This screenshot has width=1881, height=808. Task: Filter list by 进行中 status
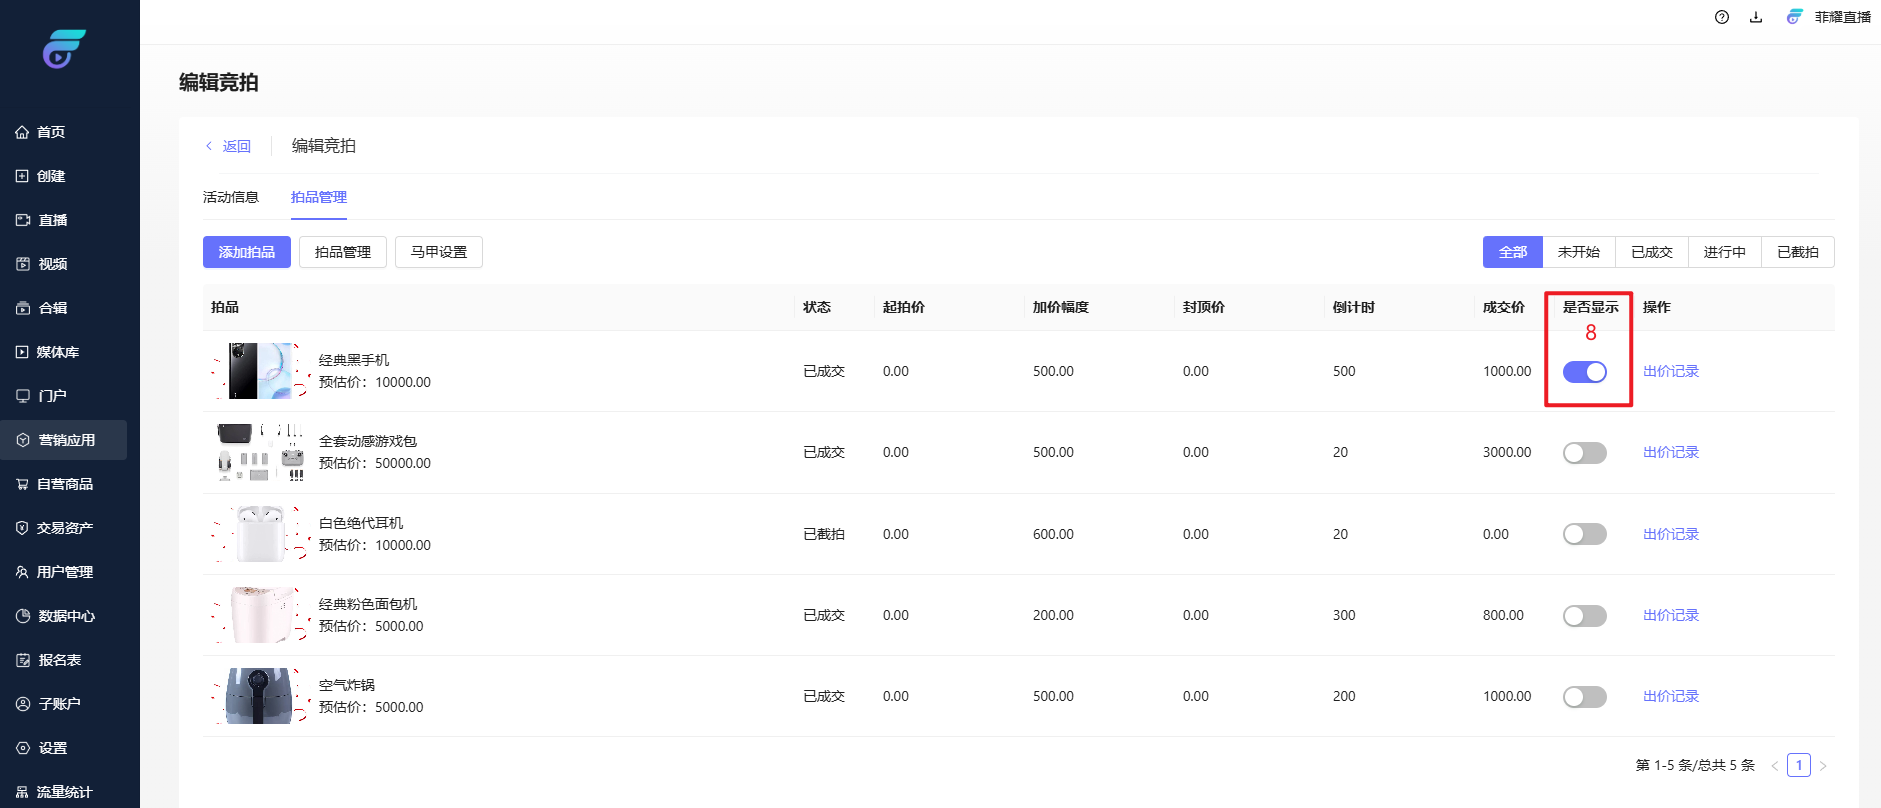coord(1724,252)
